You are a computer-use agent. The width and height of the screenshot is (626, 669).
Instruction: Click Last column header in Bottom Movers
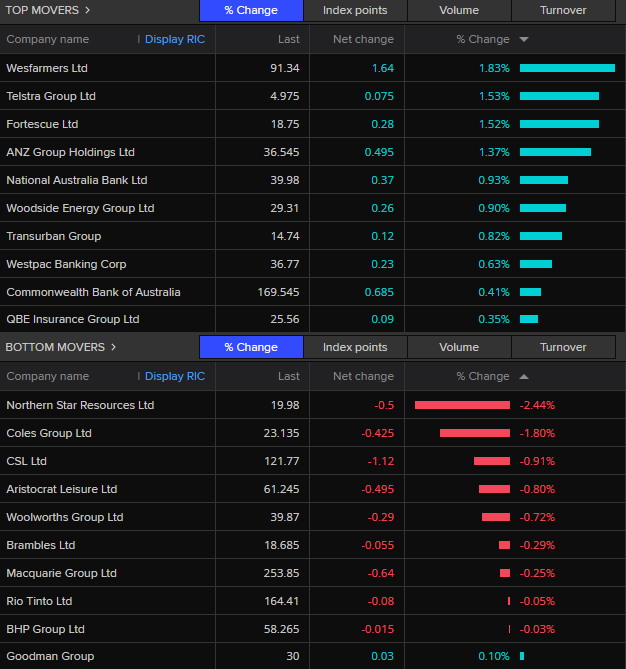(289, 376)
